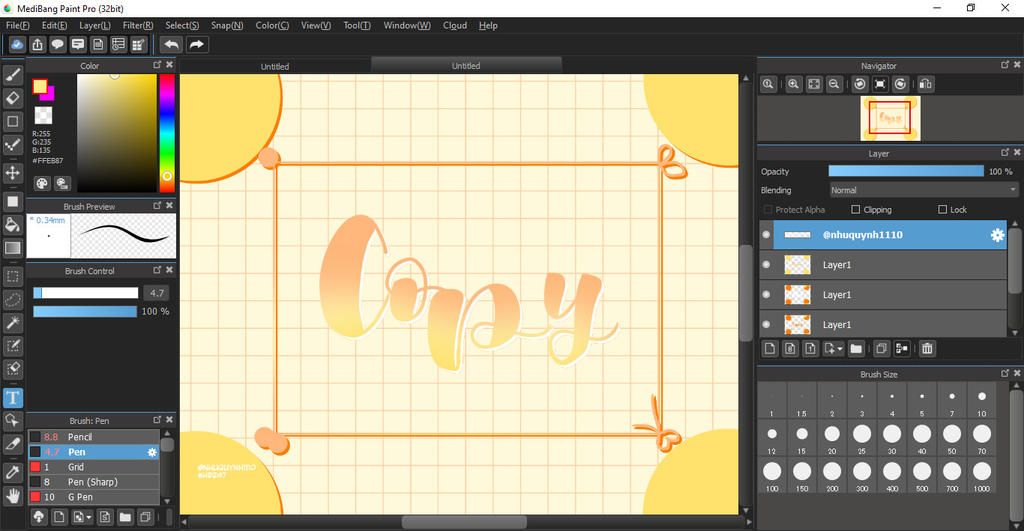This screenshot has width=1024, height=531.
Task: Delete layer with the trash icon
Action: [927, 349]
